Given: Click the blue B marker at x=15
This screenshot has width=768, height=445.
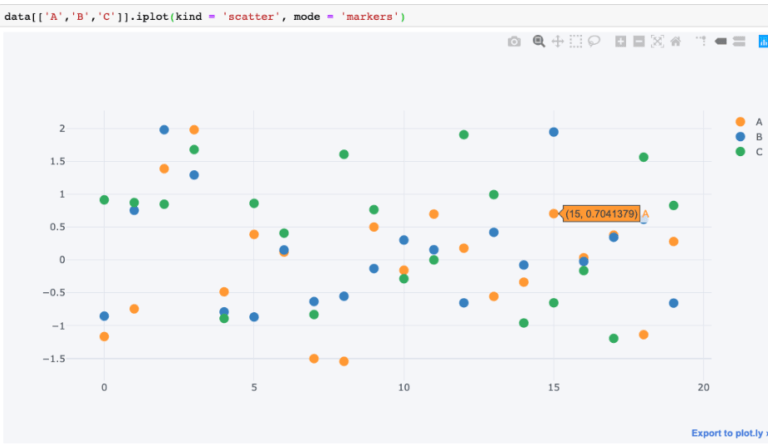Looking at the screenshot, I should click(554, 132).
